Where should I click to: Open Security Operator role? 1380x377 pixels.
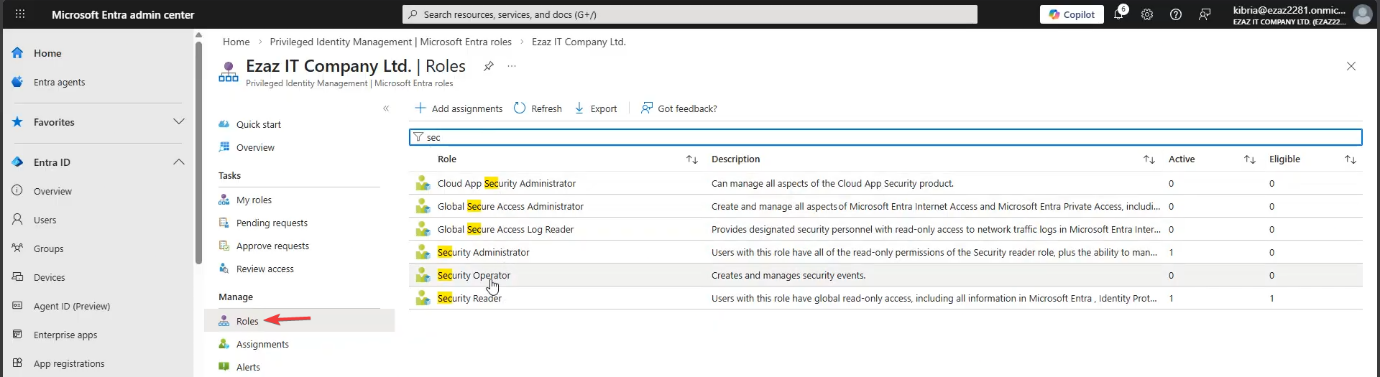pos(473,275)
